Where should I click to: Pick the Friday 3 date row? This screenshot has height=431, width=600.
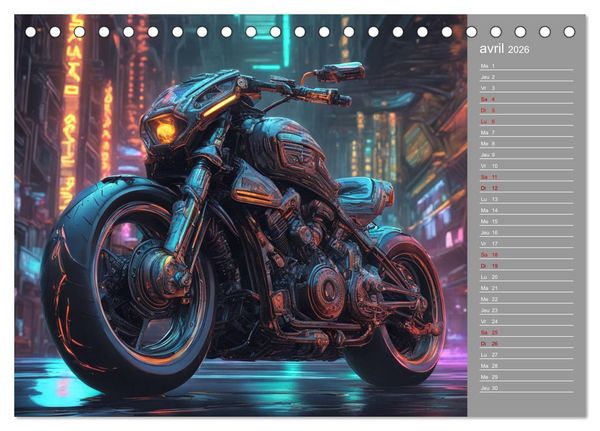[x=527, y=88]
